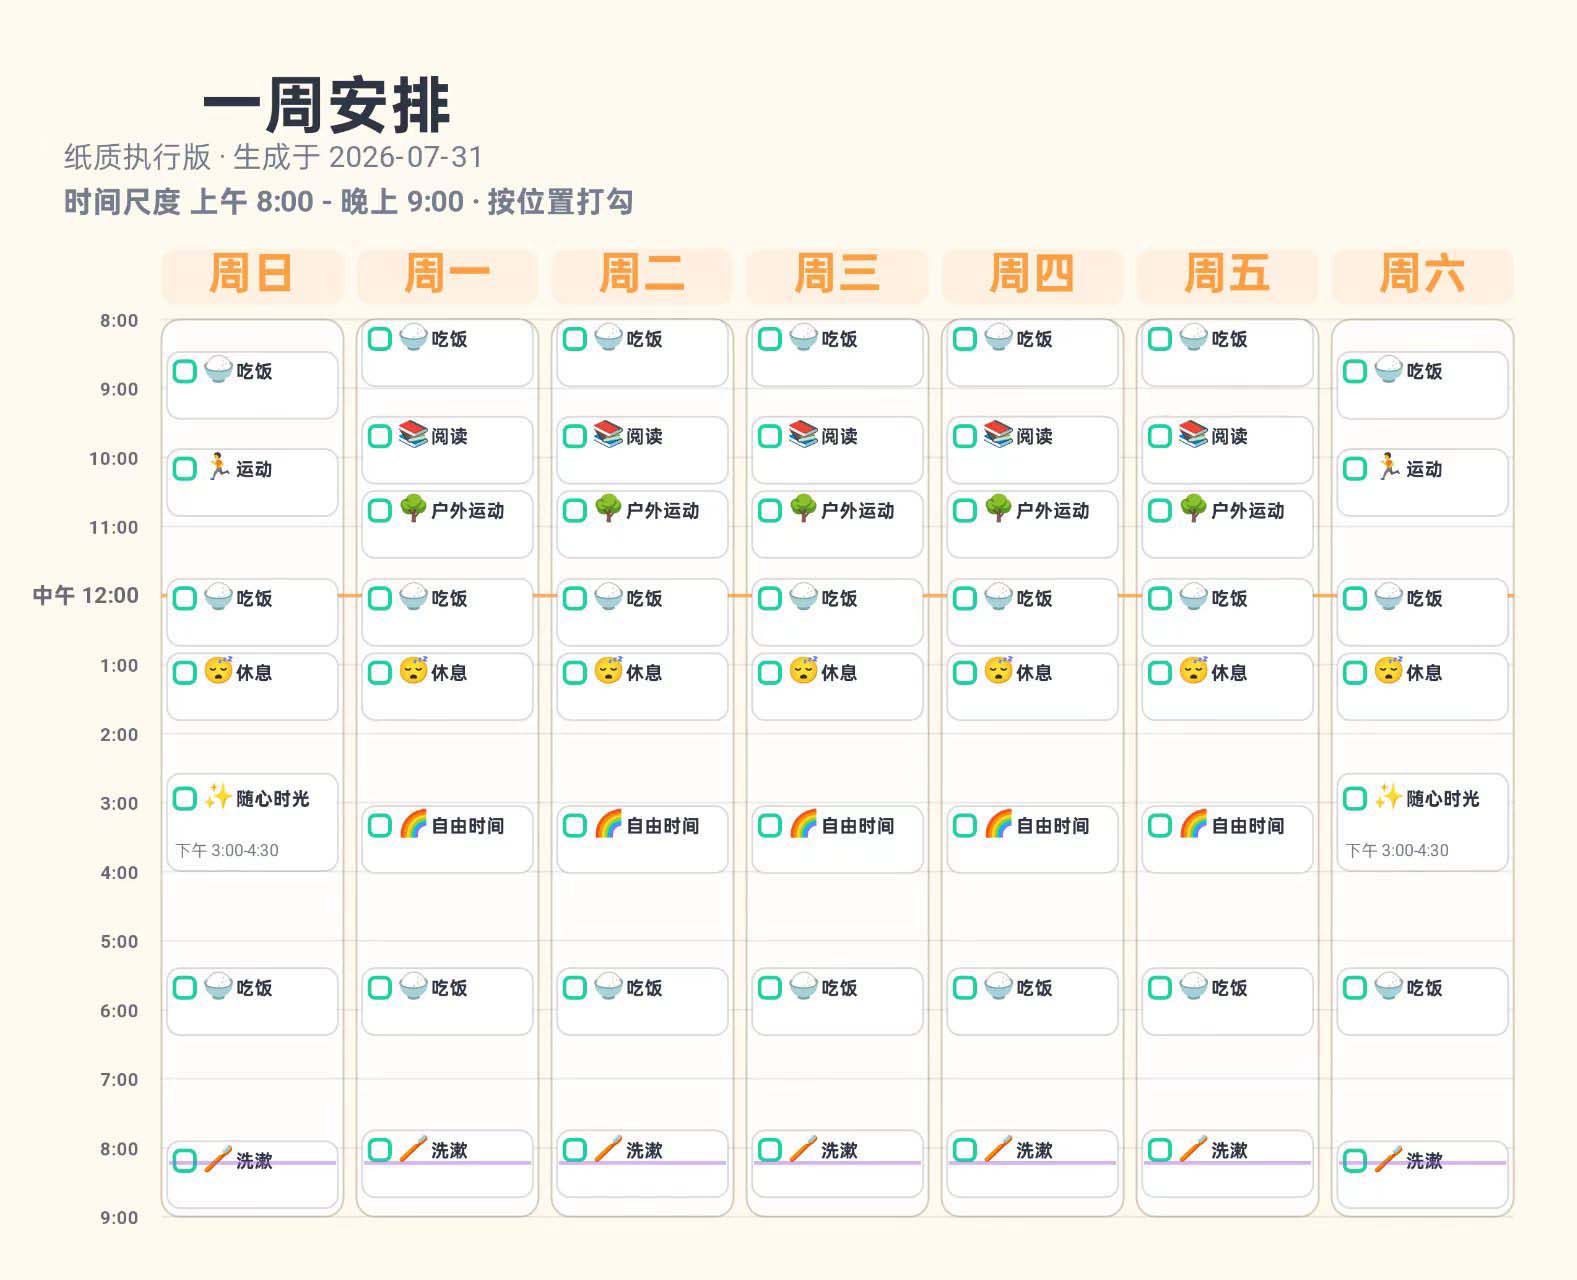Click the rainbow icon in Tuesday 自由时间
Viewport: 1577px width, 1280px height.
click(x=608, y=824)
